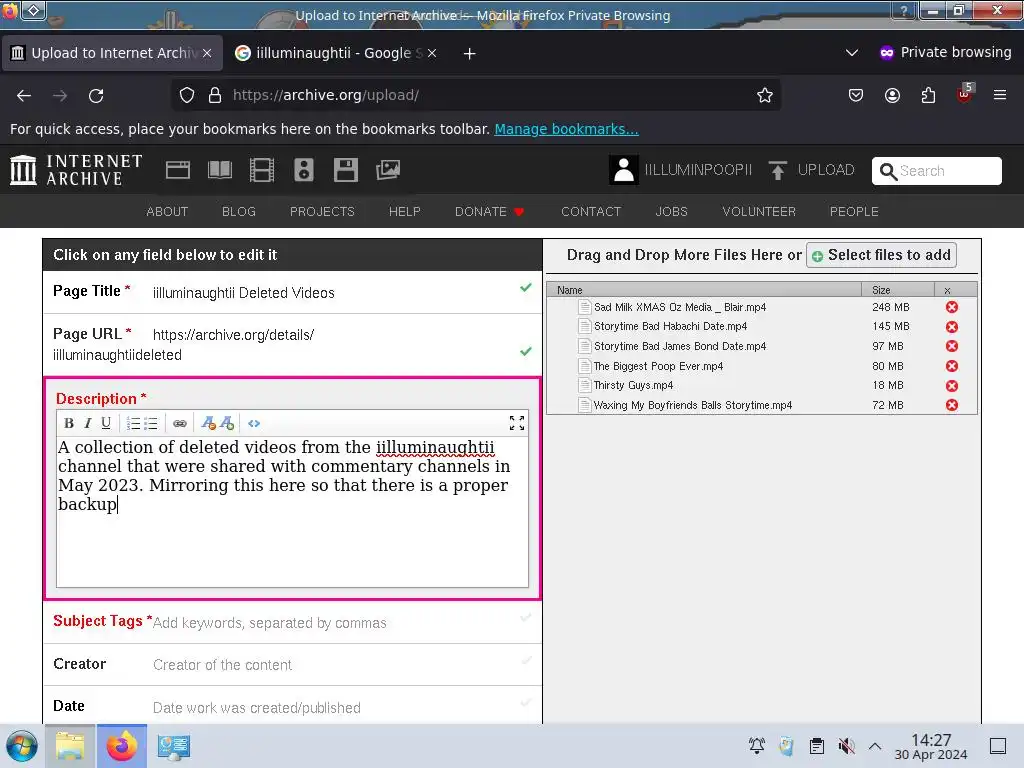
Task: Edit the Page URL identifier
Action: pos(293,345)
